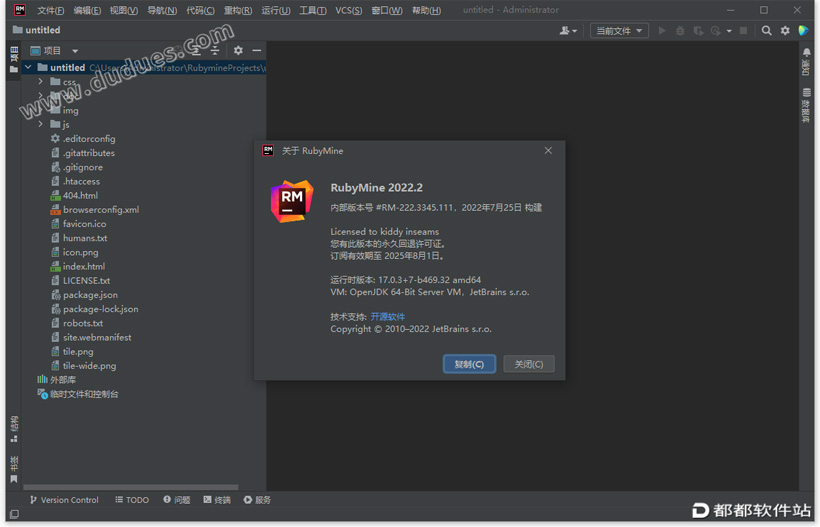
Task: Open the Terminal tab (终端)
Action: [217, 500]
